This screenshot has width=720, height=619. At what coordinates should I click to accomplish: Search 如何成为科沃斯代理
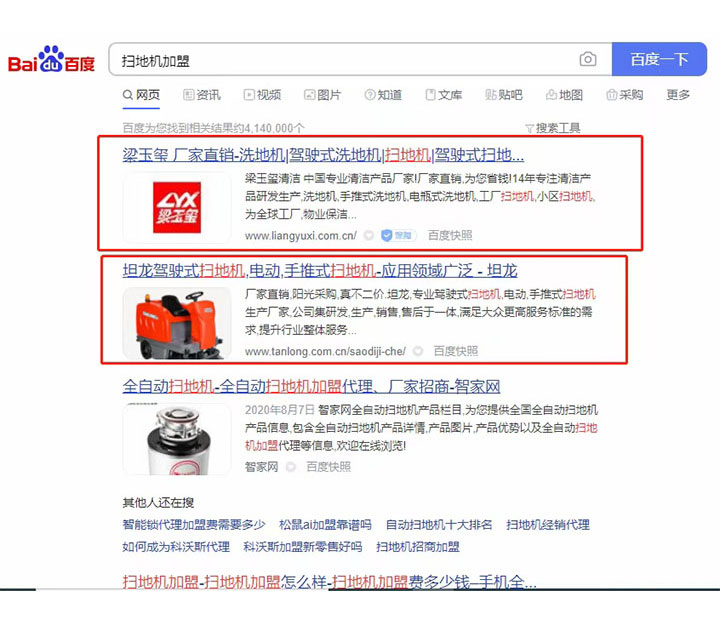pyautogui.click(x=176, y=547)
